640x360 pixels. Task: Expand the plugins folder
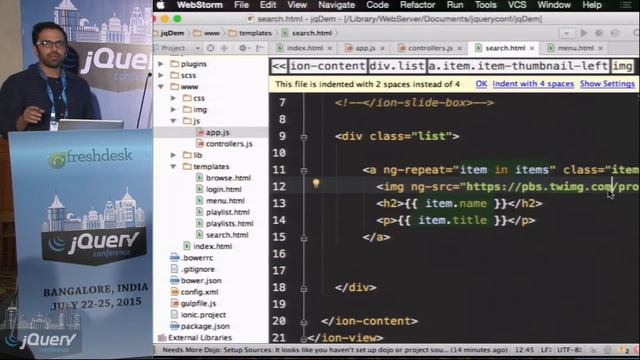[161, 64]
